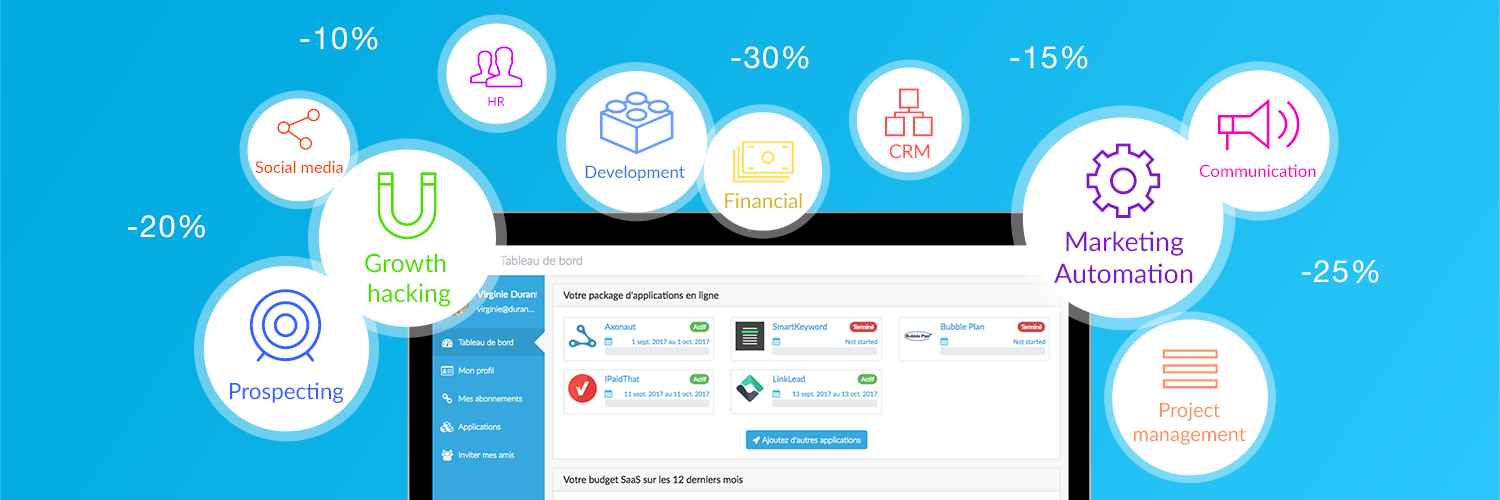
Task: Click the LinkLead calendar icon
Action: tap(775, 393)
